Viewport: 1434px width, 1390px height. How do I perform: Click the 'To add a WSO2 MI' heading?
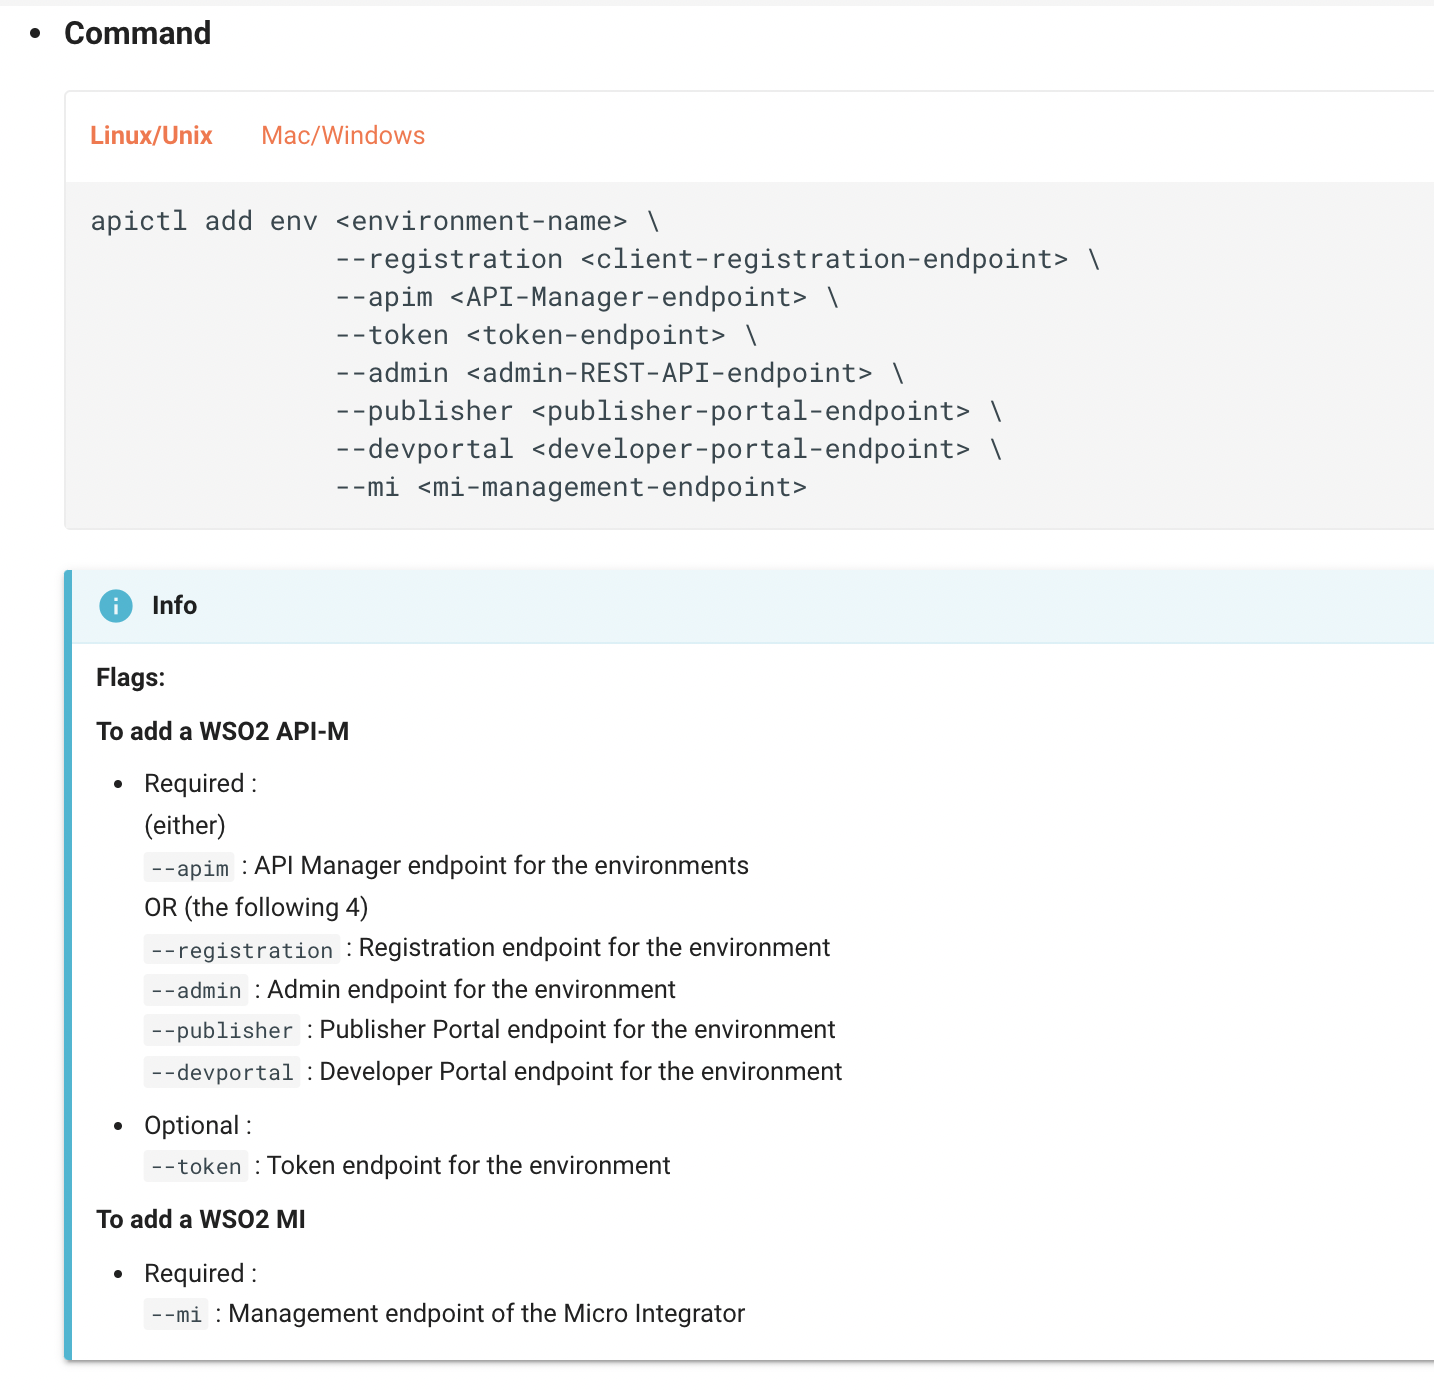pos(201,1219)
